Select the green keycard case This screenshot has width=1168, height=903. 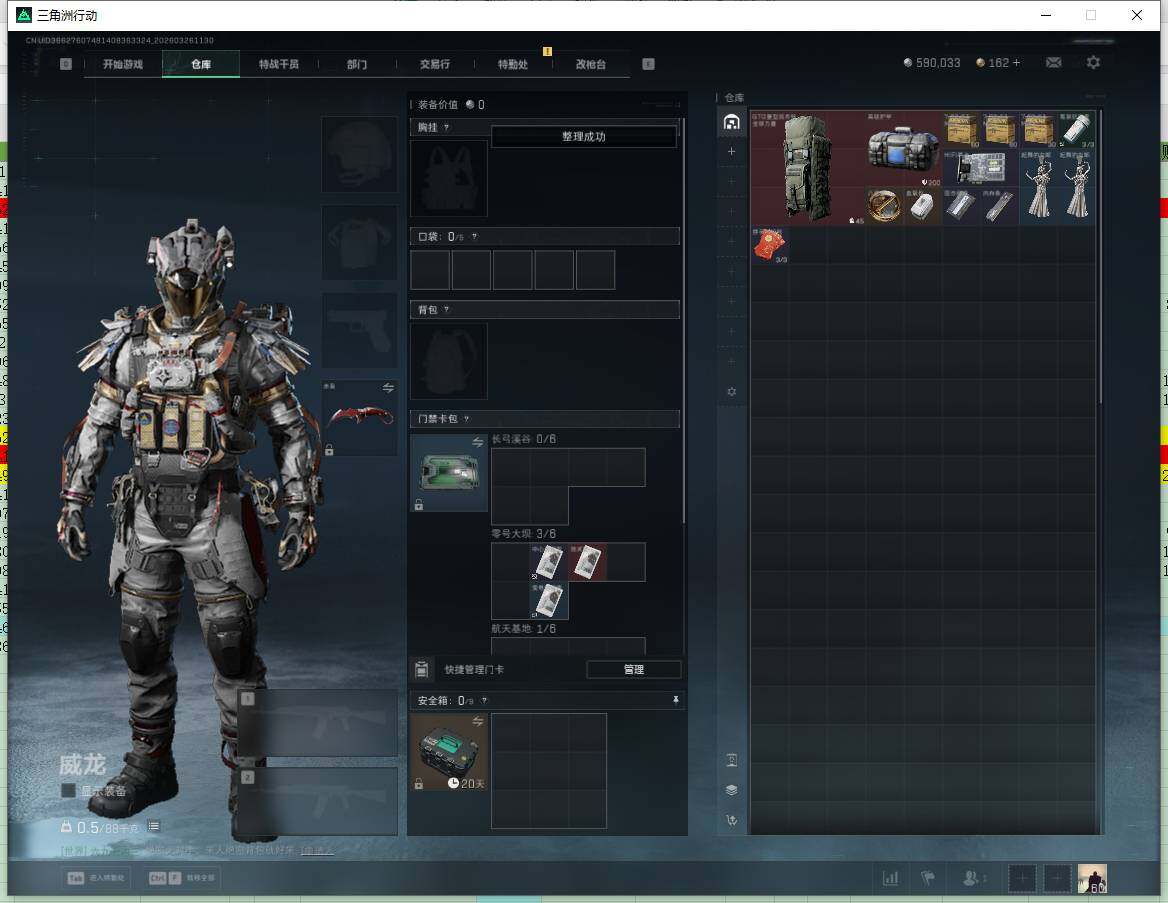449,472
